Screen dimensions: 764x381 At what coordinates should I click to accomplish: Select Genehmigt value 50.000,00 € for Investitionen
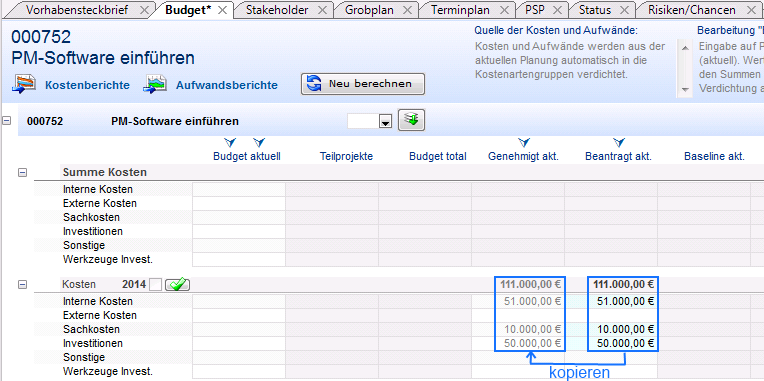(533, 343)
